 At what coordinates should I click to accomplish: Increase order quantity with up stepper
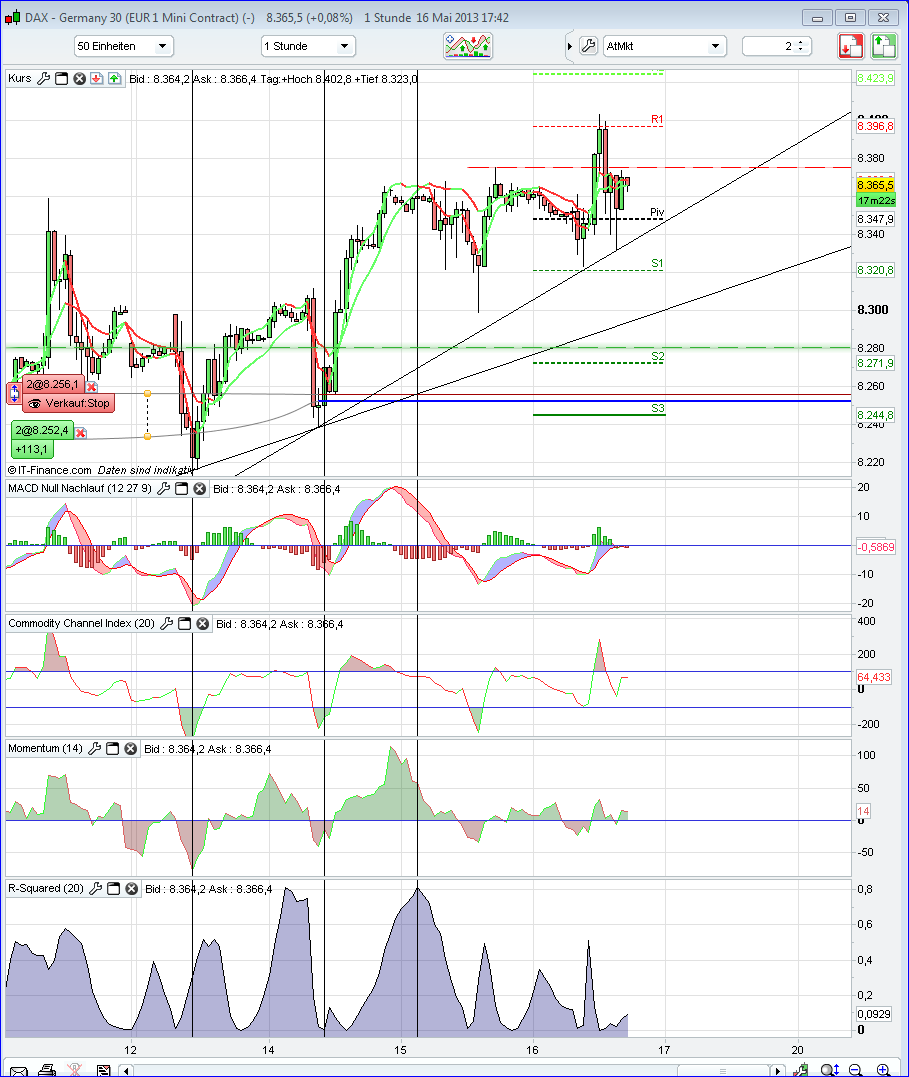800,43
